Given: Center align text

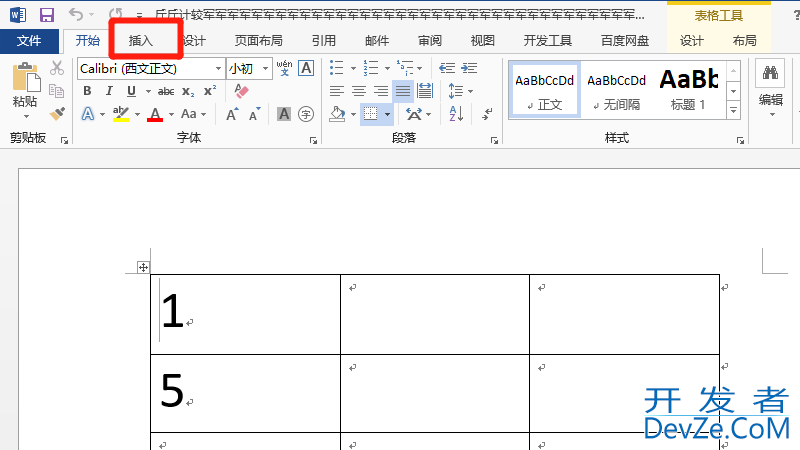Looking at the screenshot, I should pyautogui.click(x=359, y=91).
